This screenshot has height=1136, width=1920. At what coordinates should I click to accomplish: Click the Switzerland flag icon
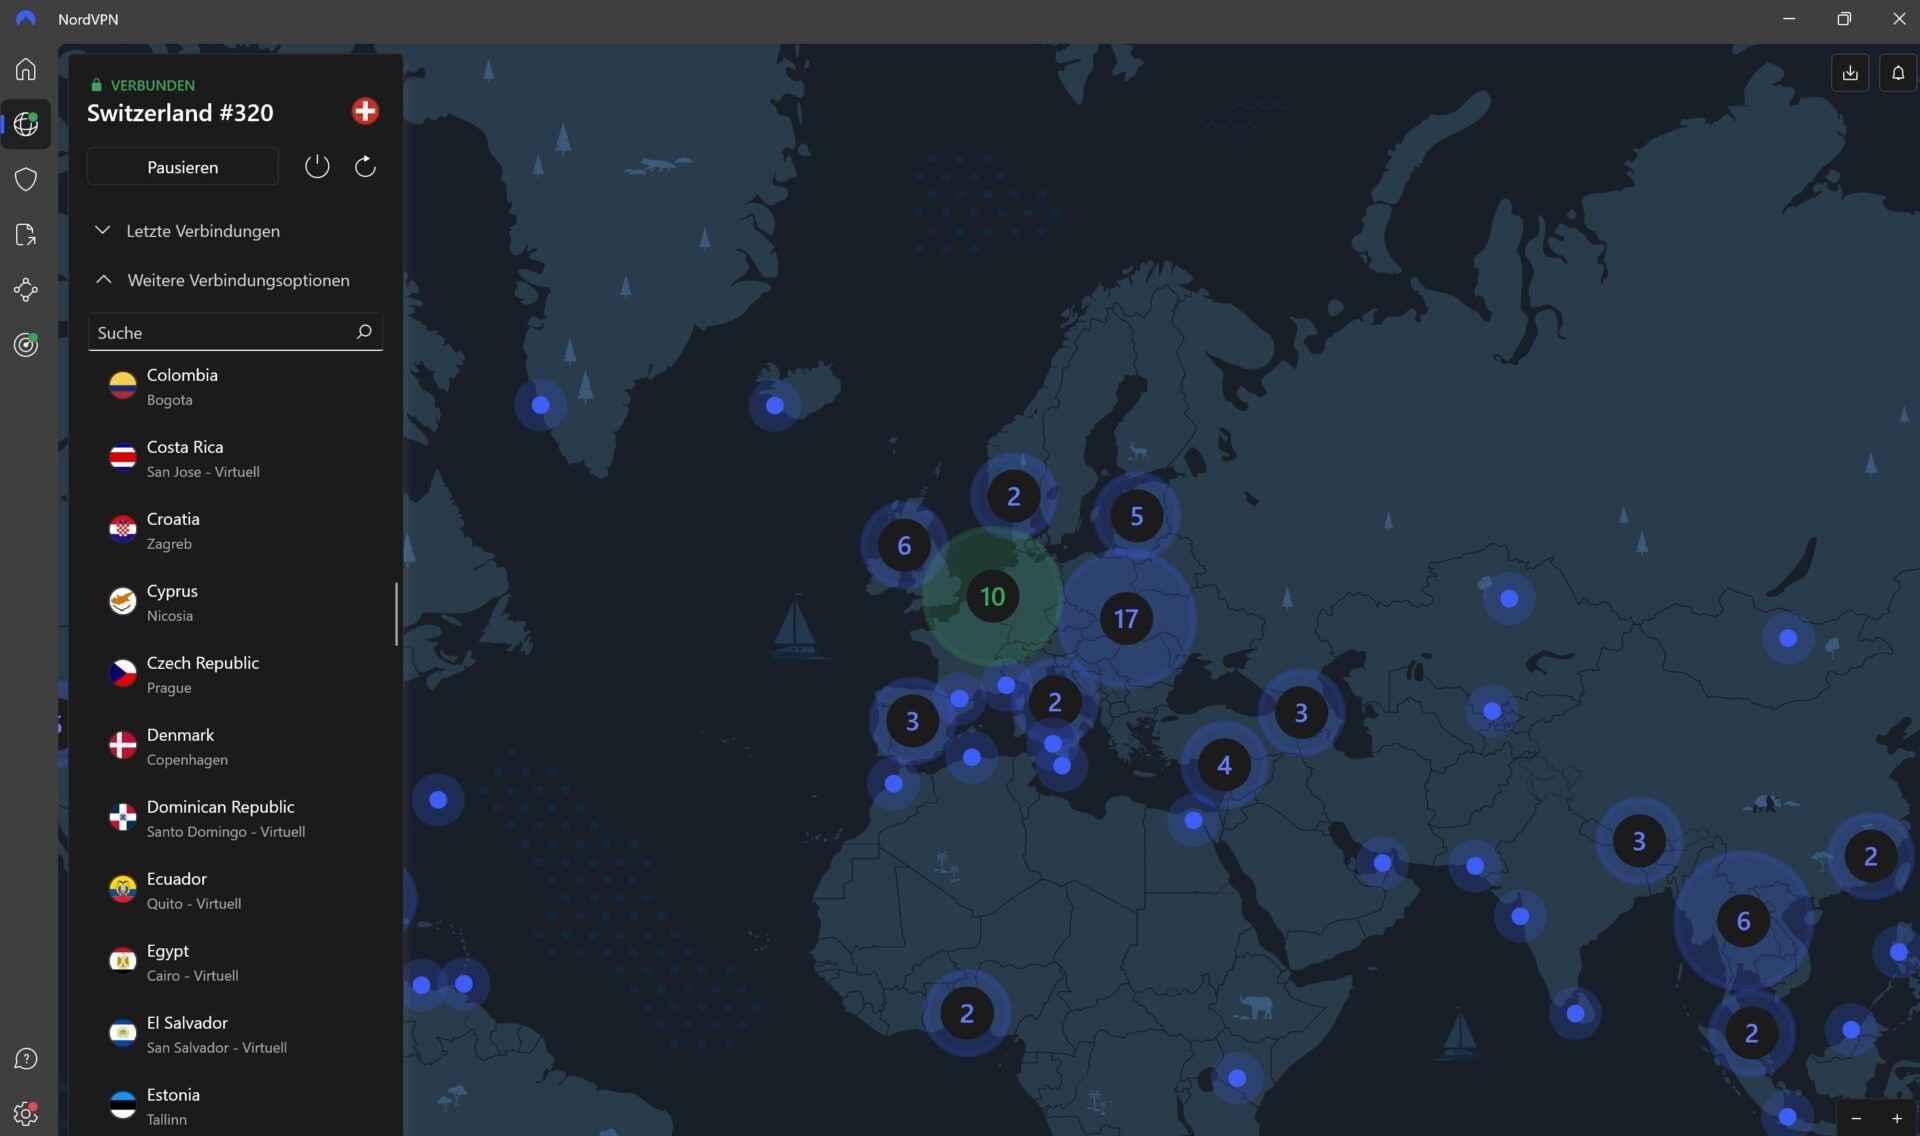click(x=365, y=111)
